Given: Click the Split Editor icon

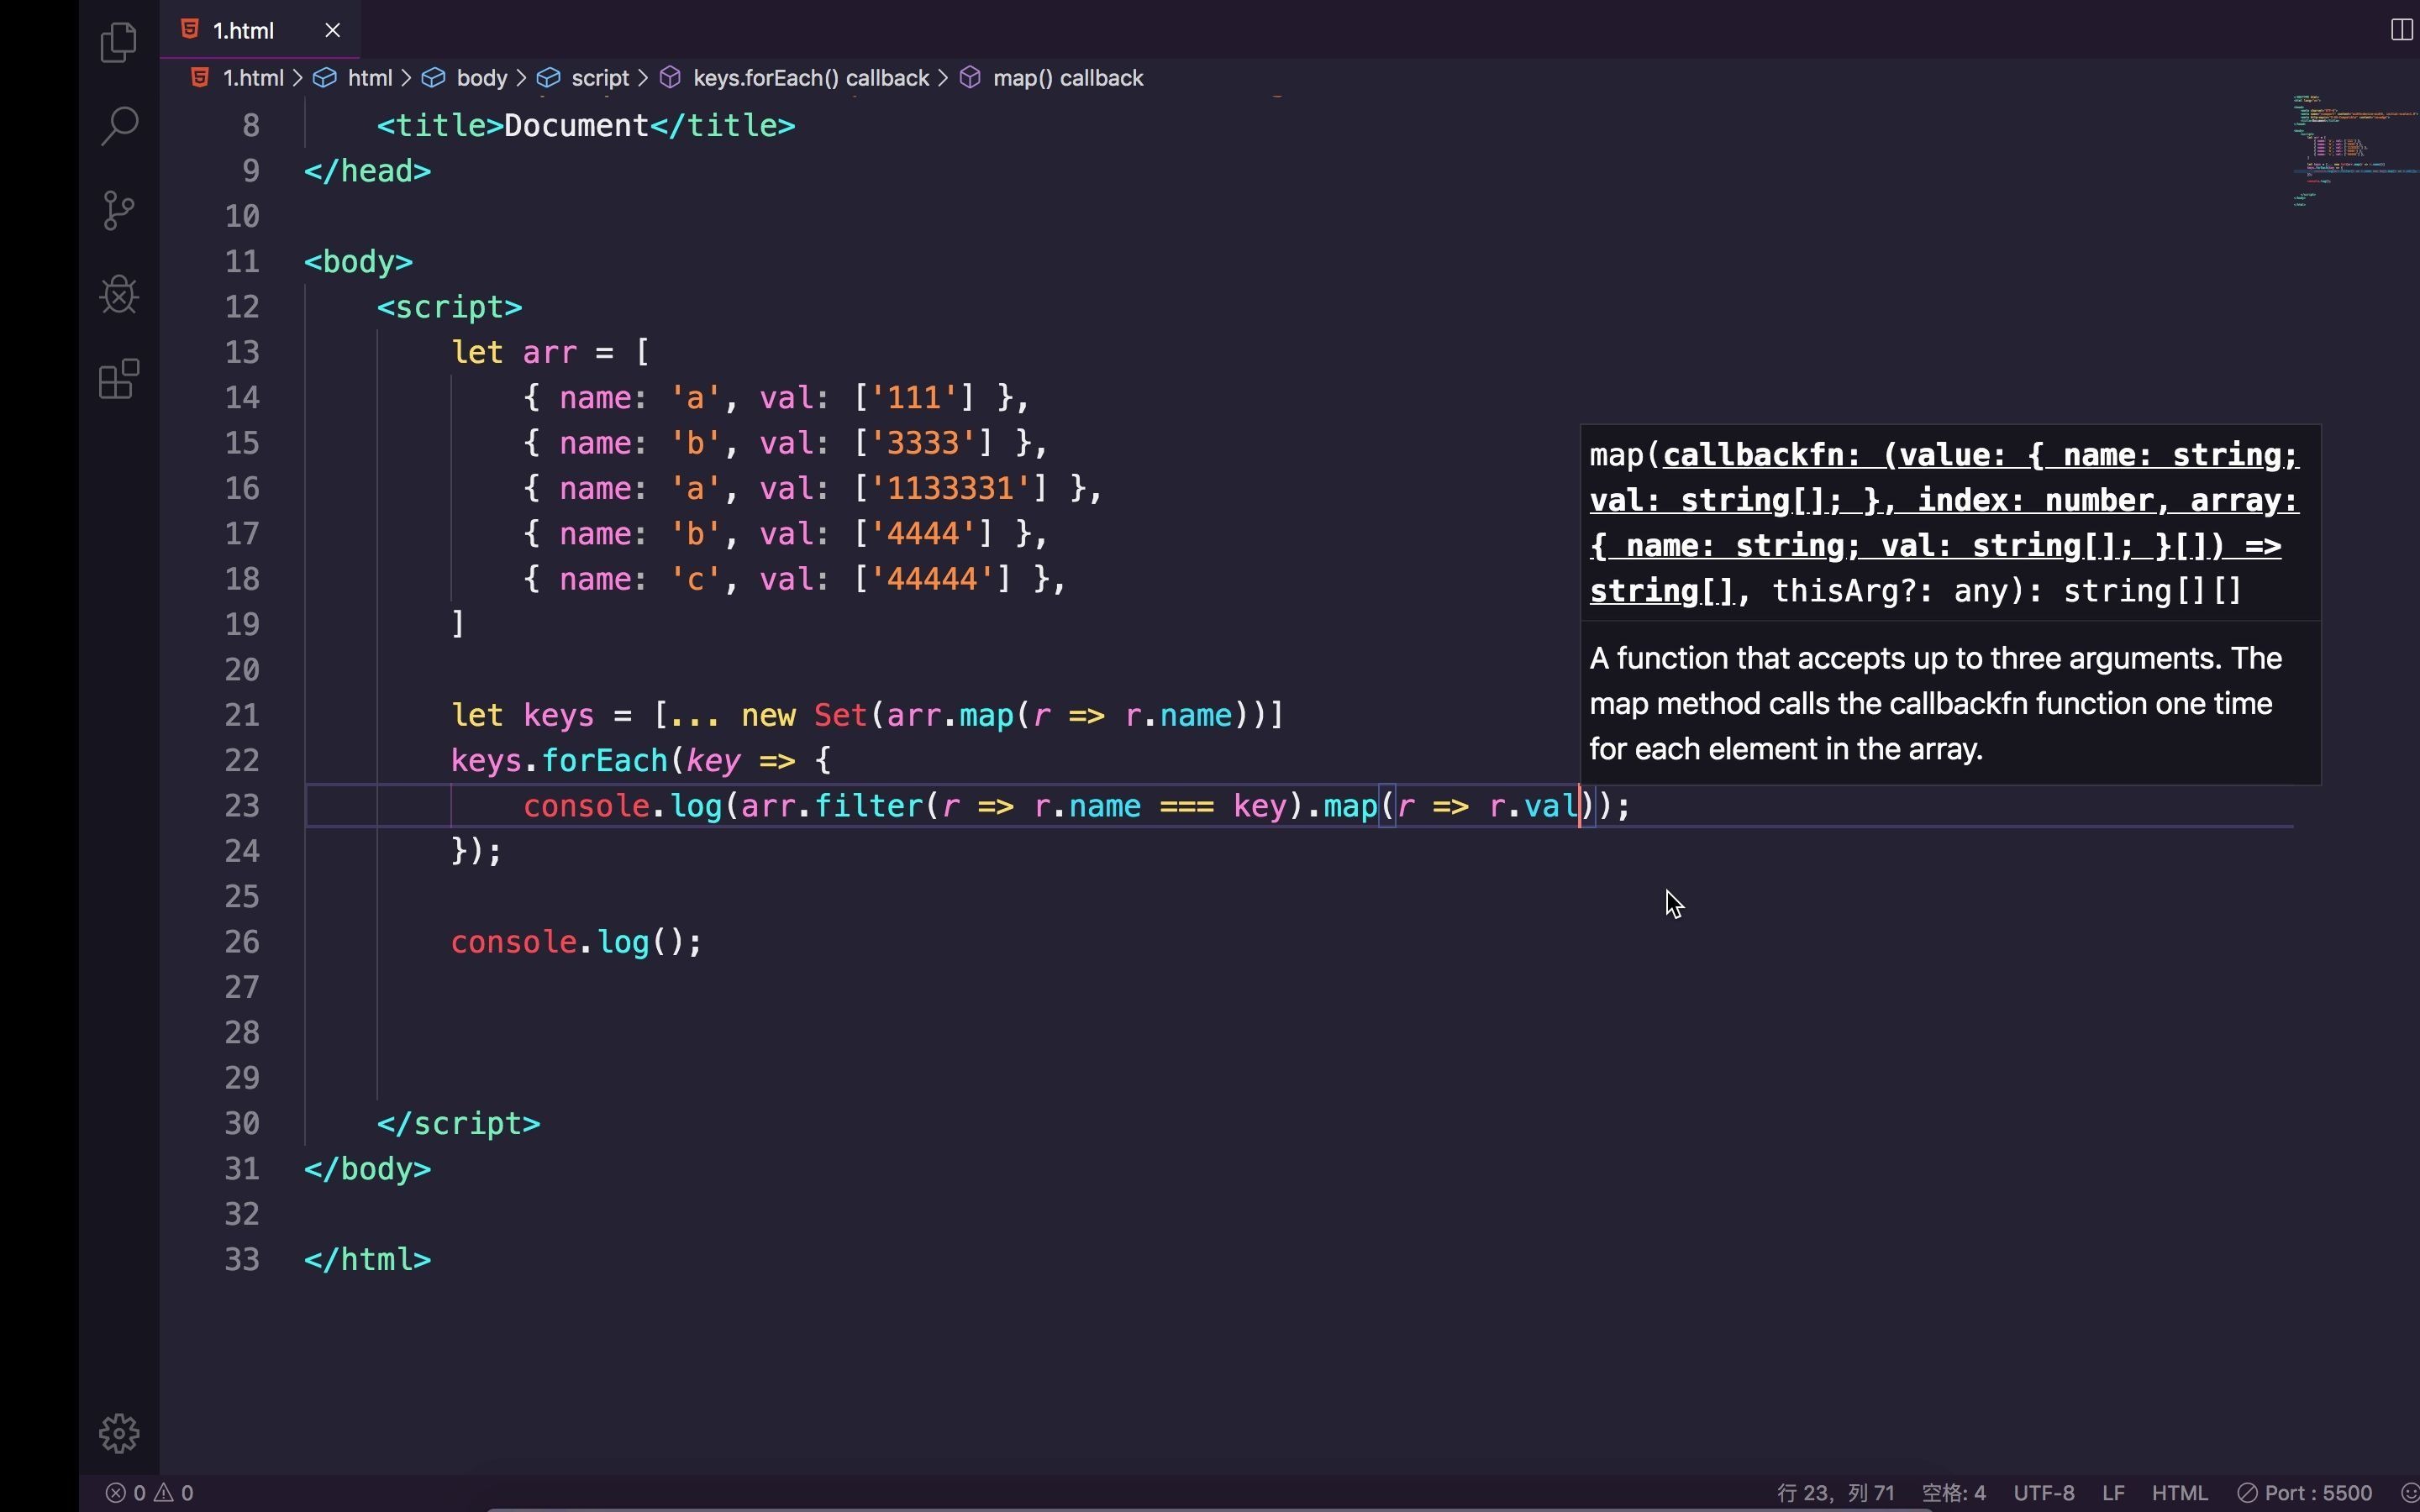Looking at the screenshot, I should [x=2401, y=30].
